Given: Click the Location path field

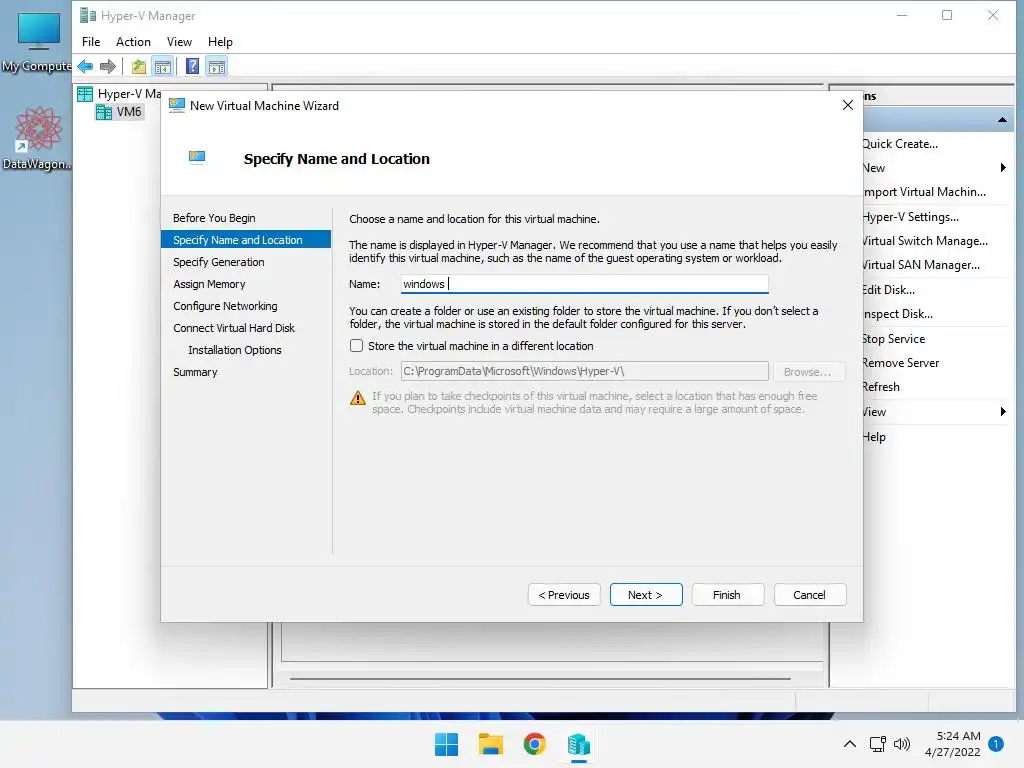Looking at the screenshot, I should [584, 371].
